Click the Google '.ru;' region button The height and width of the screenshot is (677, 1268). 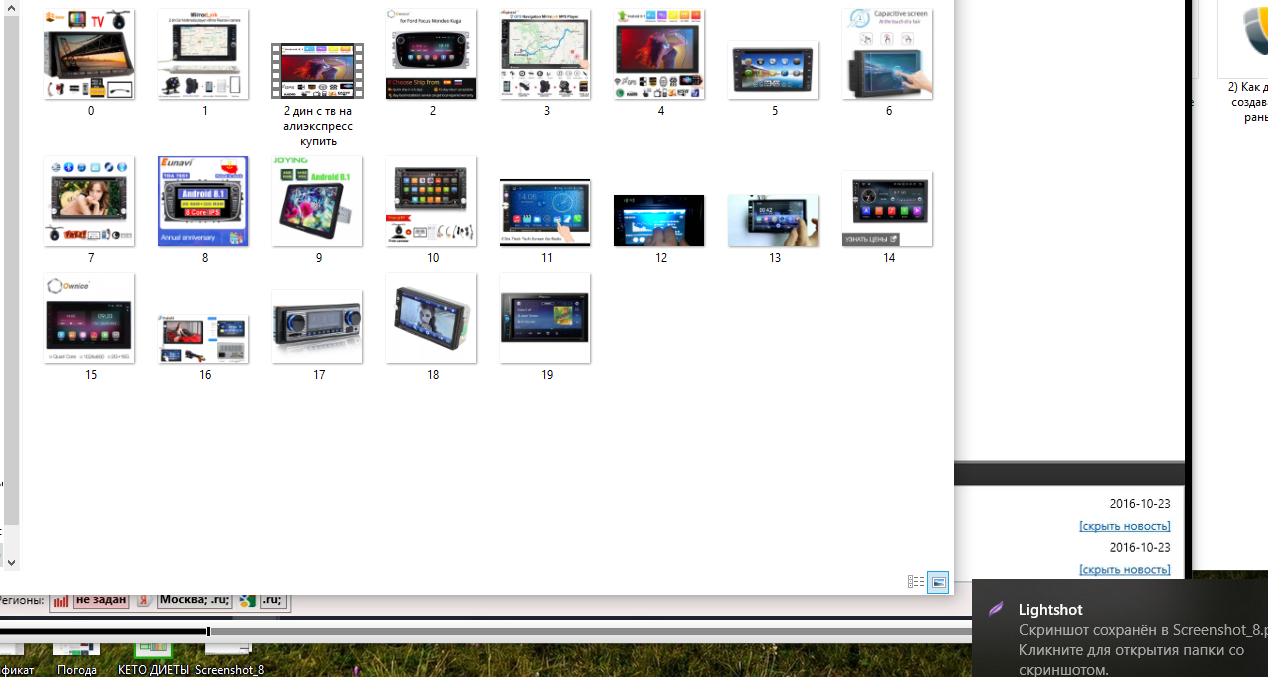click(273, 600)
